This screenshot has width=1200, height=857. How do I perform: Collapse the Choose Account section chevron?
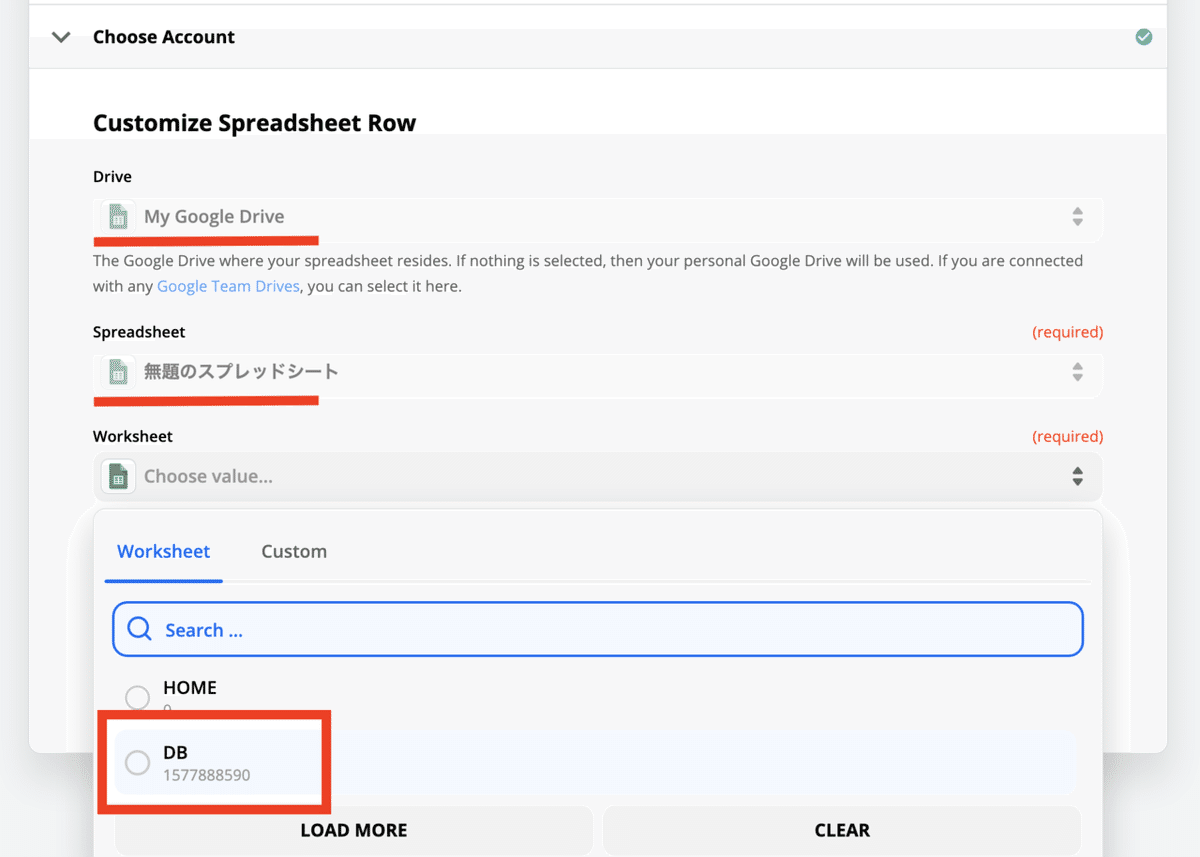pyautogui.click(x=61, y=37)
